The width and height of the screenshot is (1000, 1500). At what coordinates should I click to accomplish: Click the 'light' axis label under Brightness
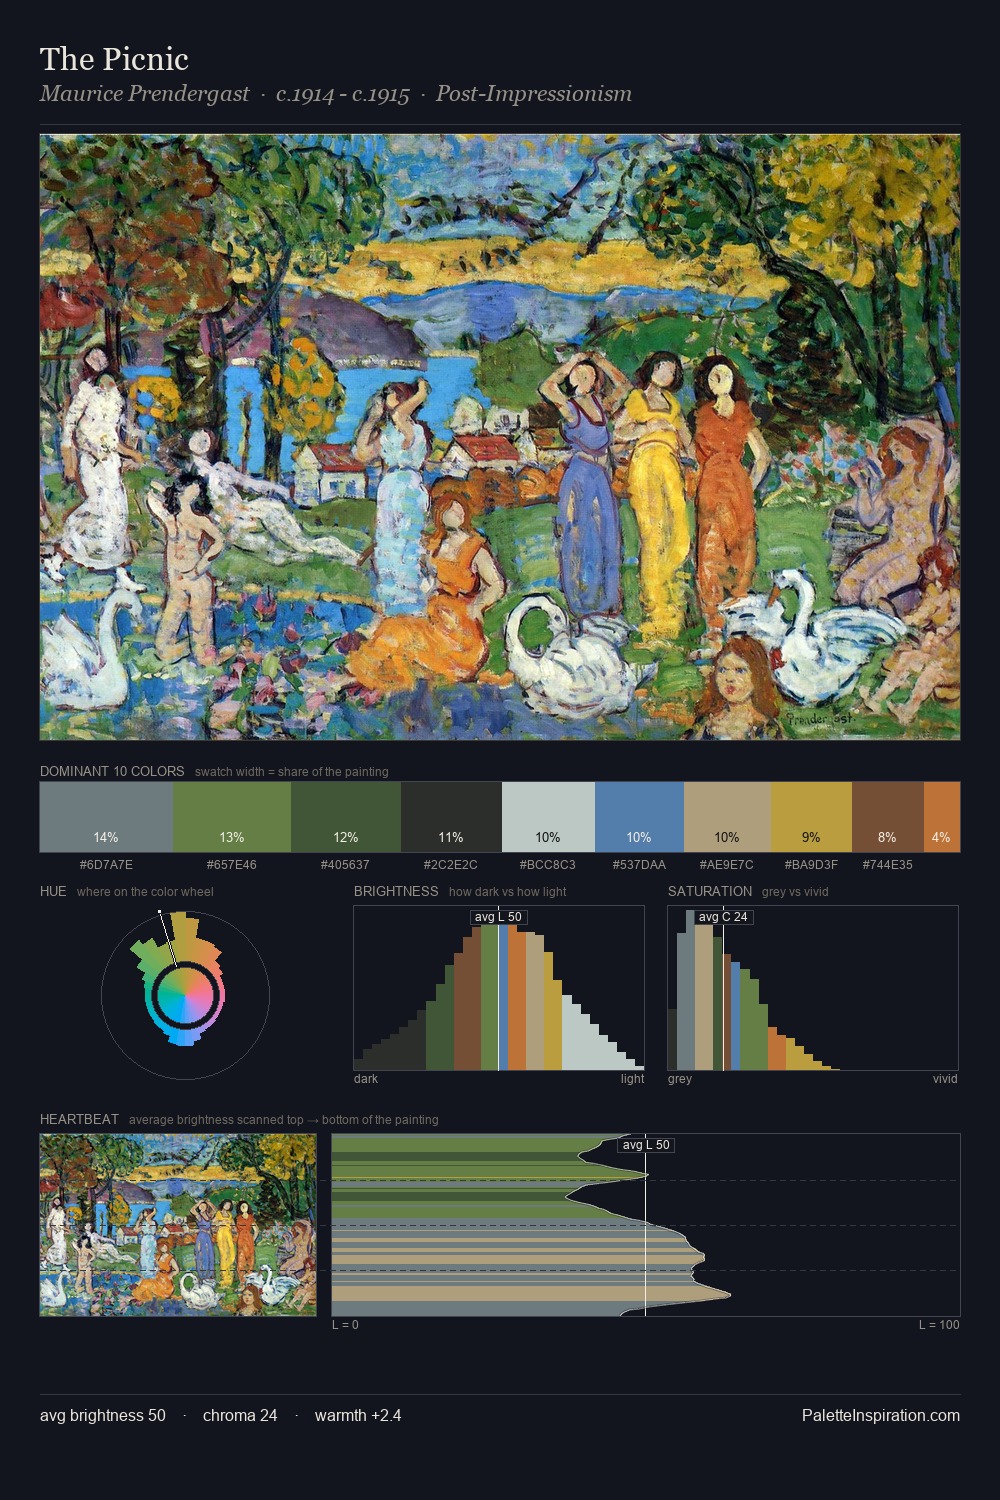coord(632,1079)
